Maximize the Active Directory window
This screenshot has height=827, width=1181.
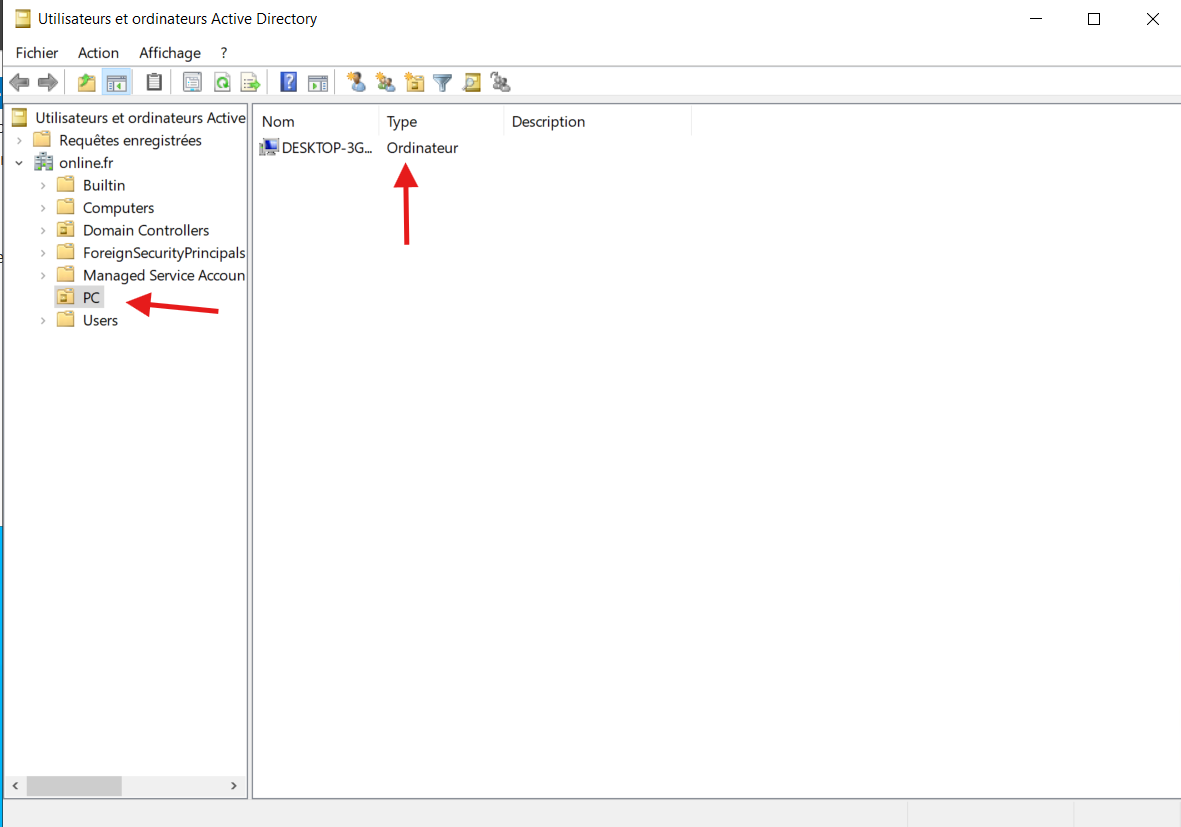[x=1094, y=19]
